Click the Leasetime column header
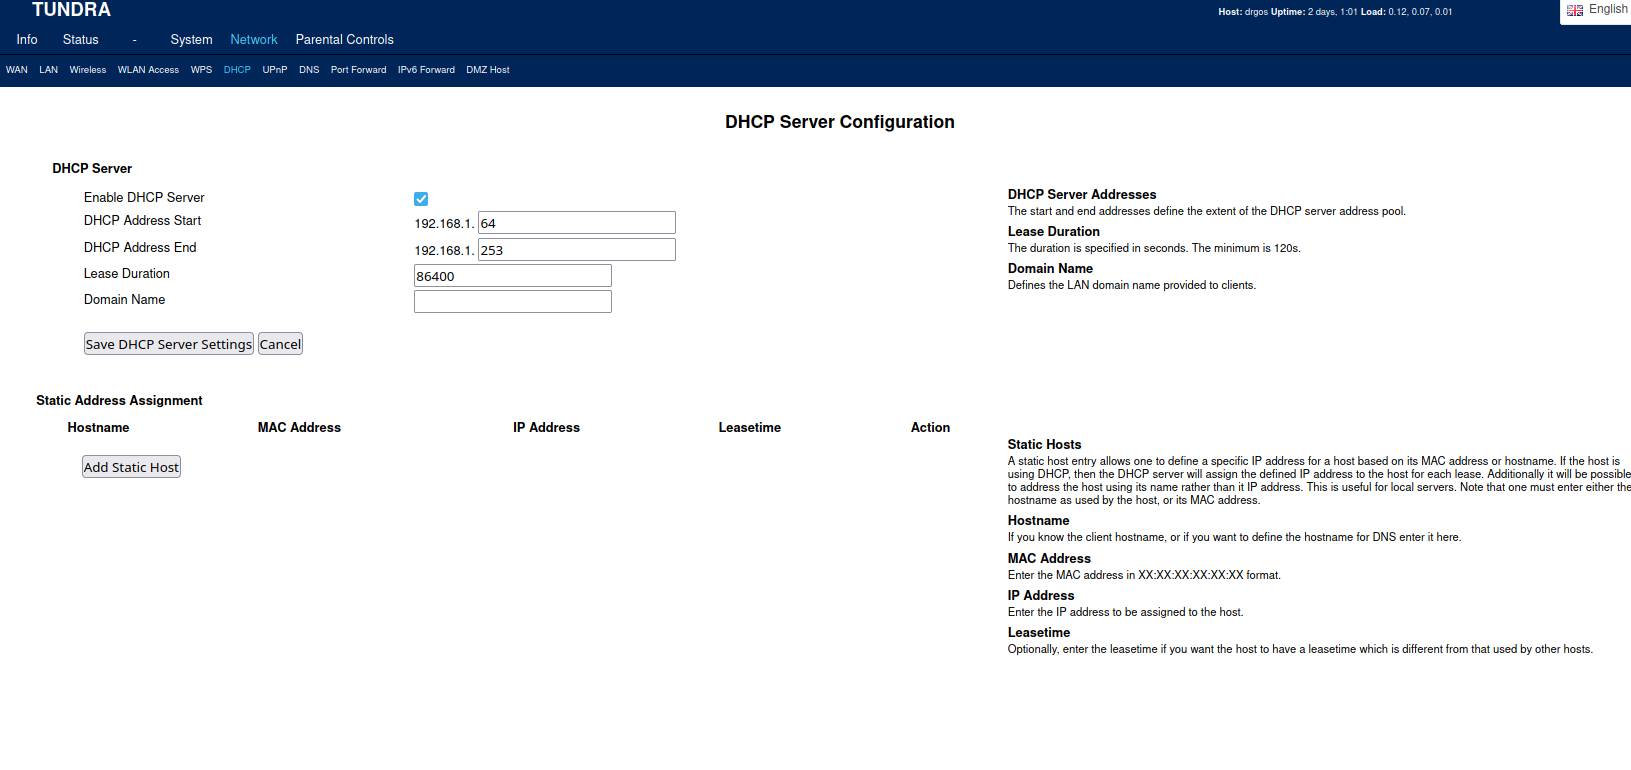The width and height of the screenshot is (1631, 770). coord(750,428)
